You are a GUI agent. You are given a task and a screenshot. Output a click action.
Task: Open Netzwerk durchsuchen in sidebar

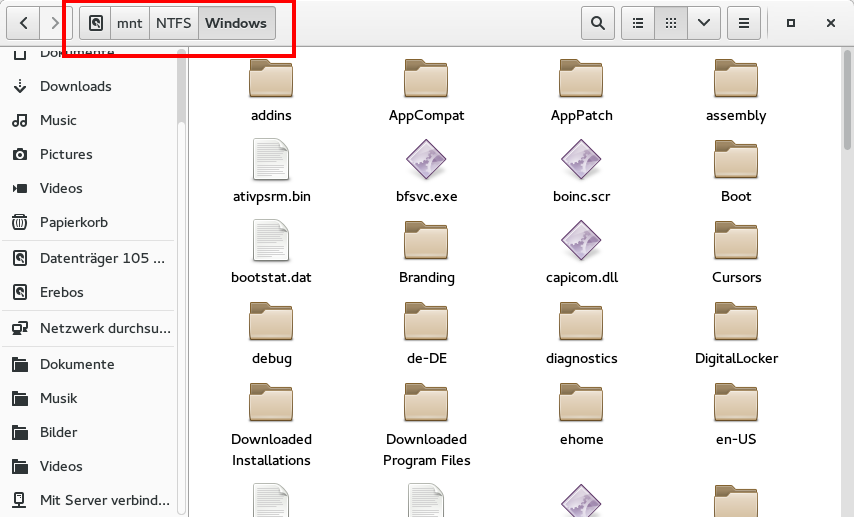pyautogui.click(x=104, y=328)
